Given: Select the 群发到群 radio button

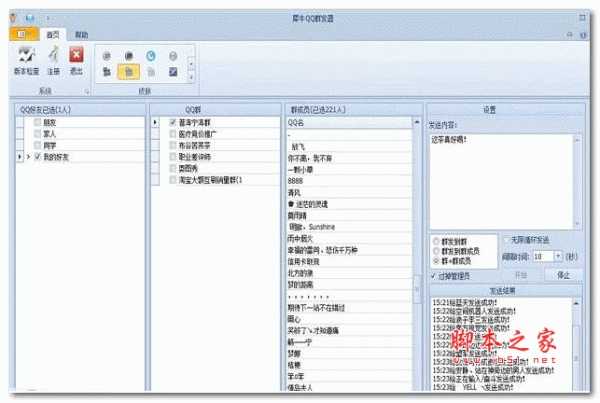Looking at the screenshot, I should point(436,241).
